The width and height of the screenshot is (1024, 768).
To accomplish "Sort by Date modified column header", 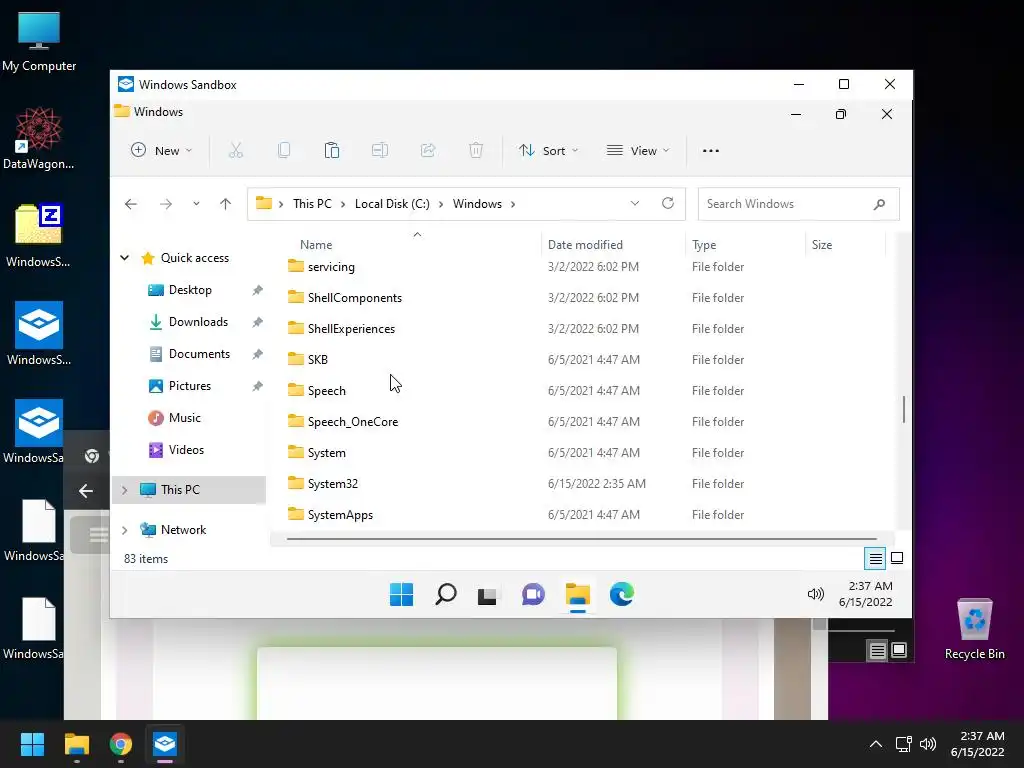I will [x=585, y=245].
